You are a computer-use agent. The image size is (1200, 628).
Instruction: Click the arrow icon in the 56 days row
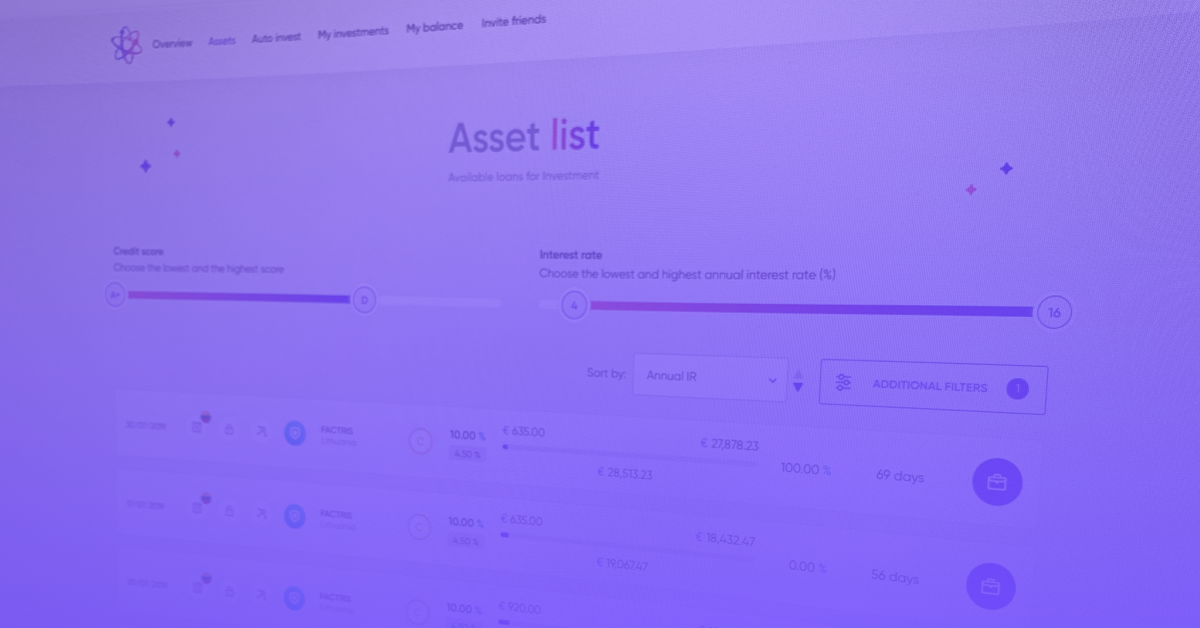coord(262,513)
